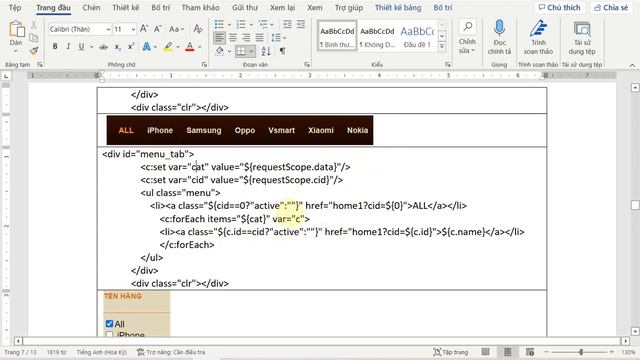Sort the selected text
Screen dimensions: 640x360
click(x=266, y=51)
